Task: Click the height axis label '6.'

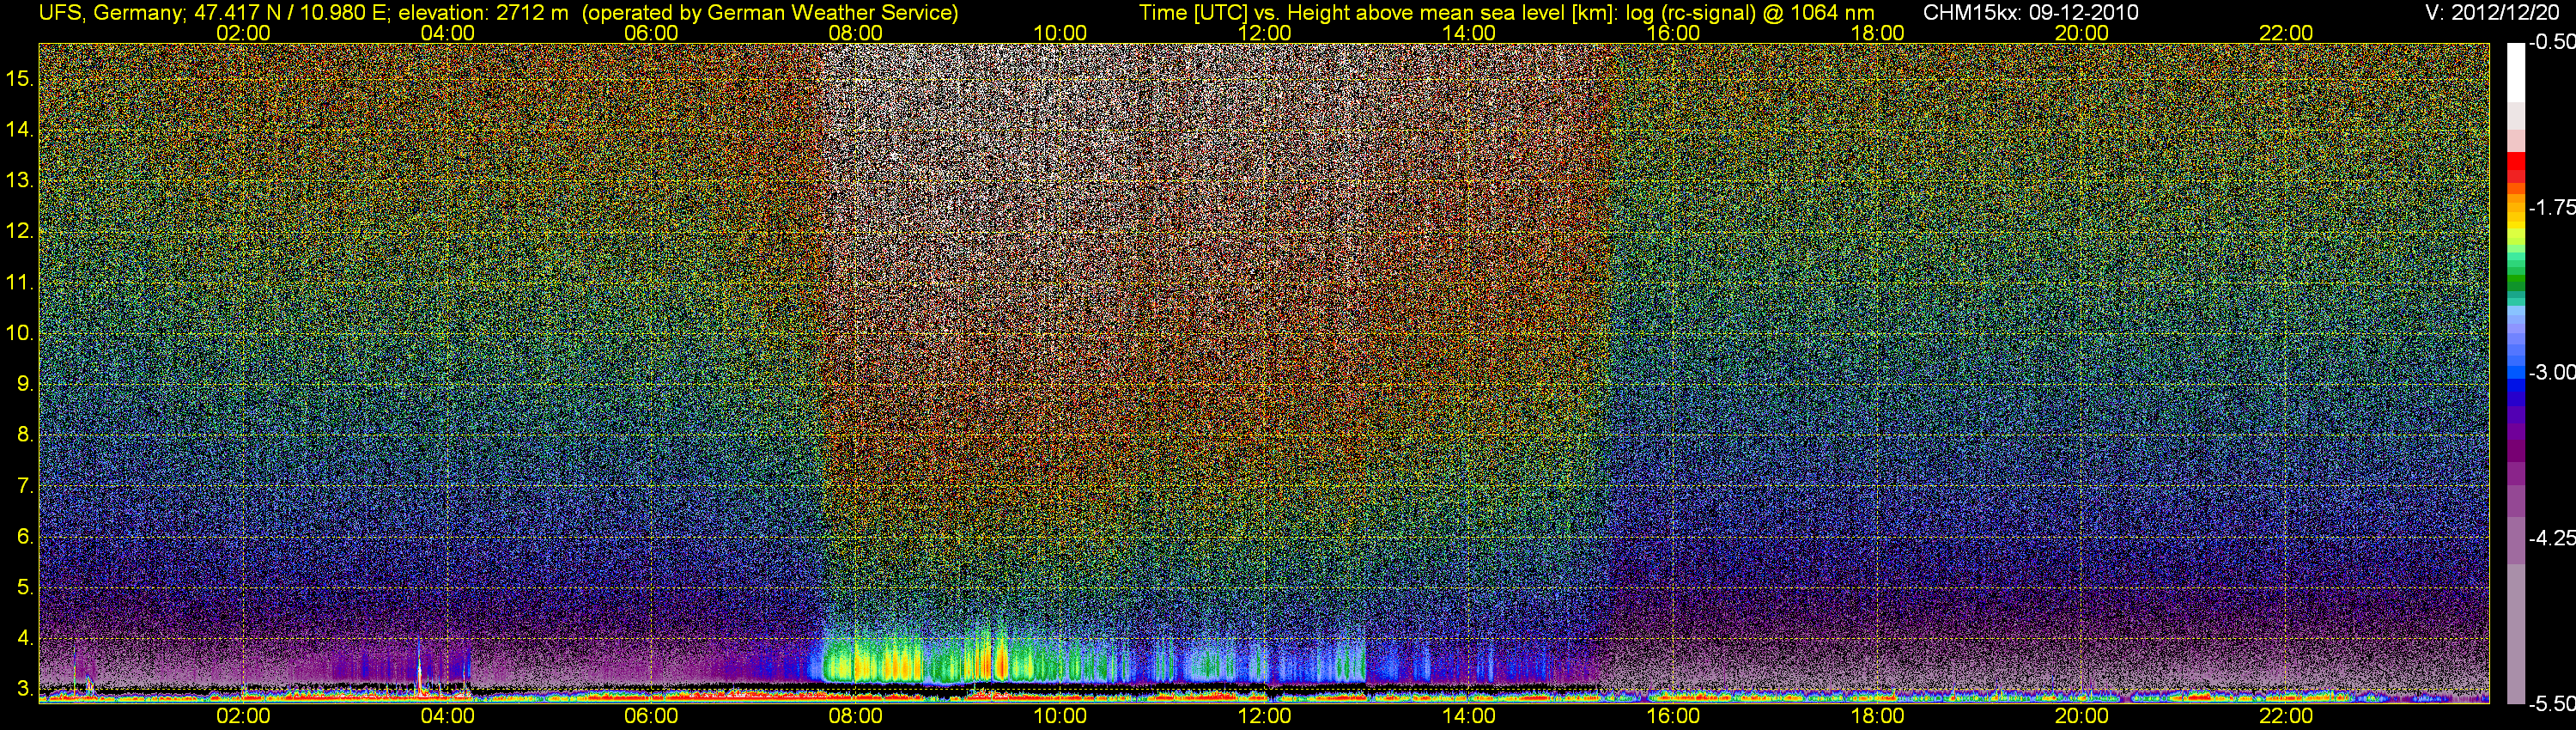Action: point(25,537)
